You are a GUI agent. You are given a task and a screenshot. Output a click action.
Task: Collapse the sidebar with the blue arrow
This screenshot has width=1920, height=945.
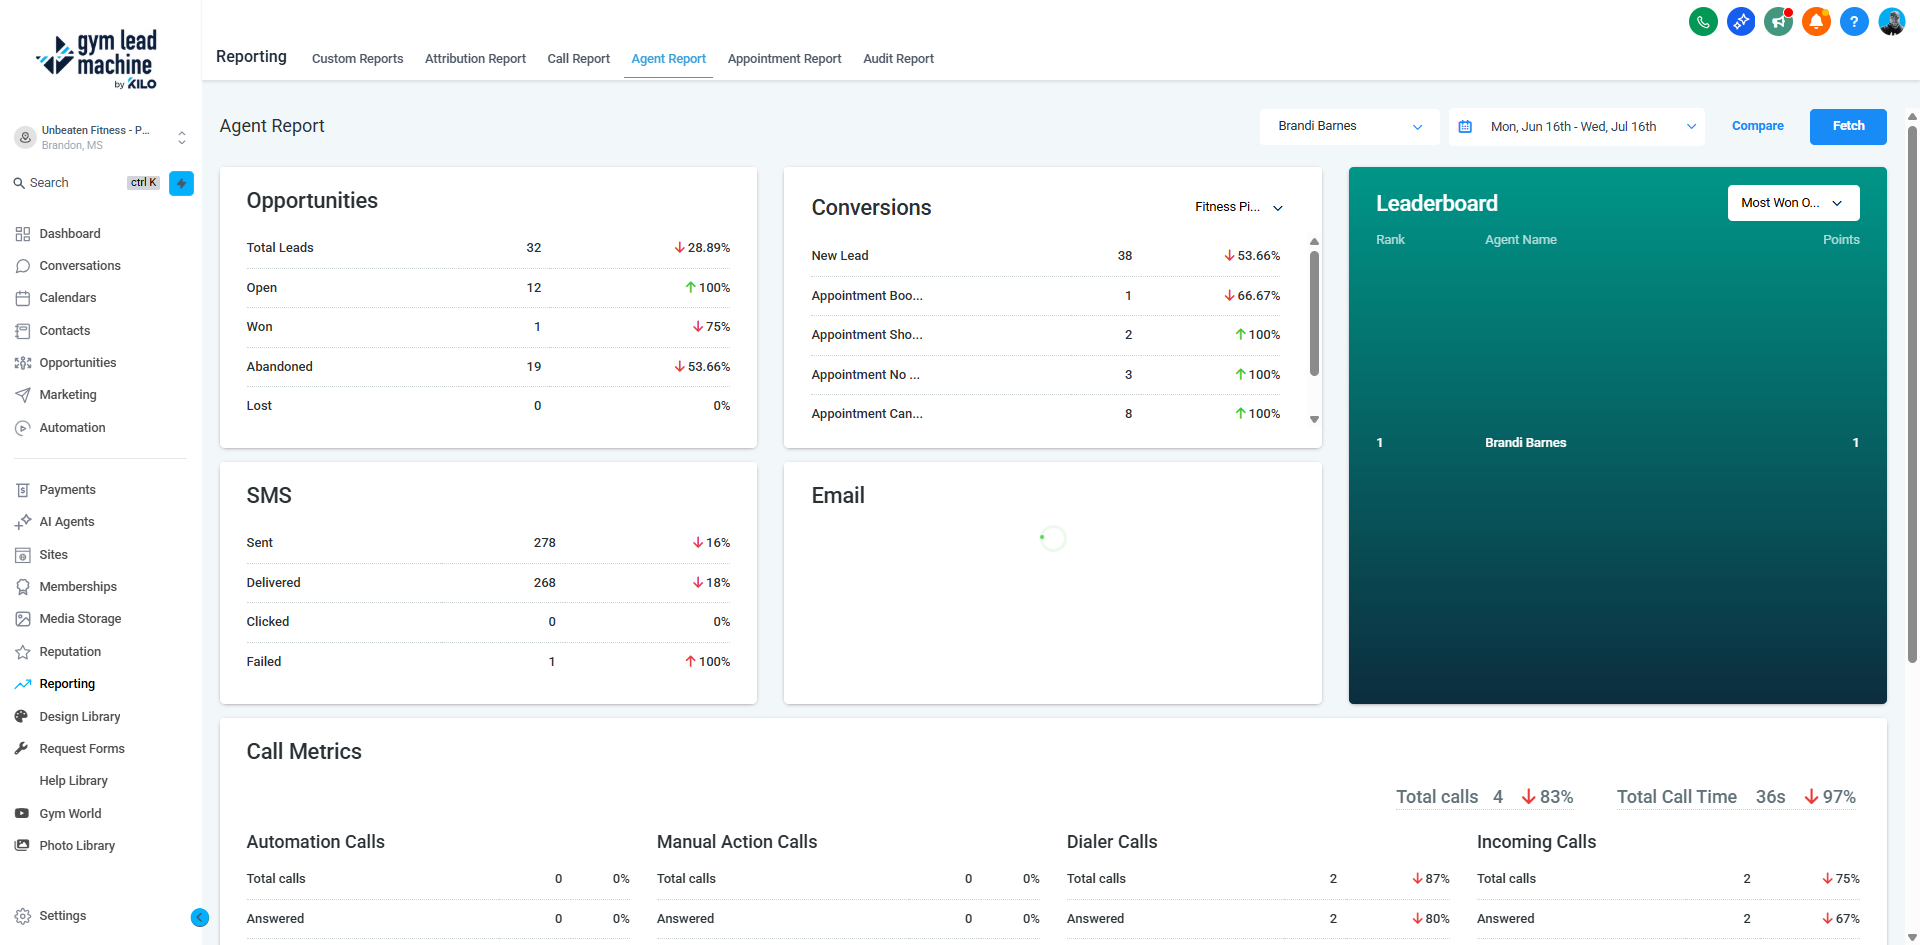[200, 917]
